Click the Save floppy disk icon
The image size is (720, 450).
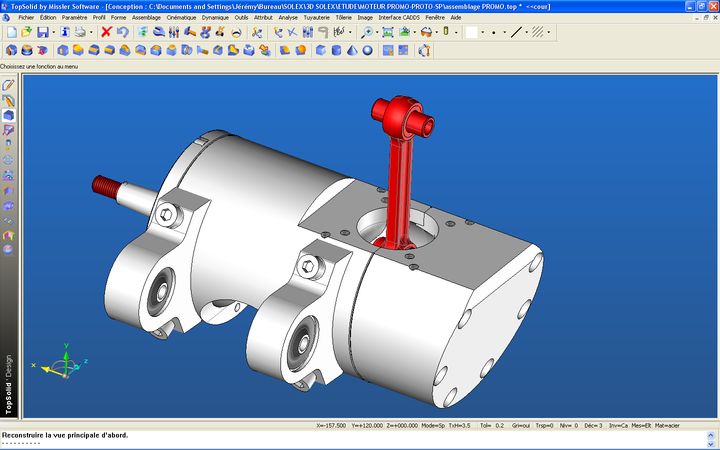[x=43, y=32]
